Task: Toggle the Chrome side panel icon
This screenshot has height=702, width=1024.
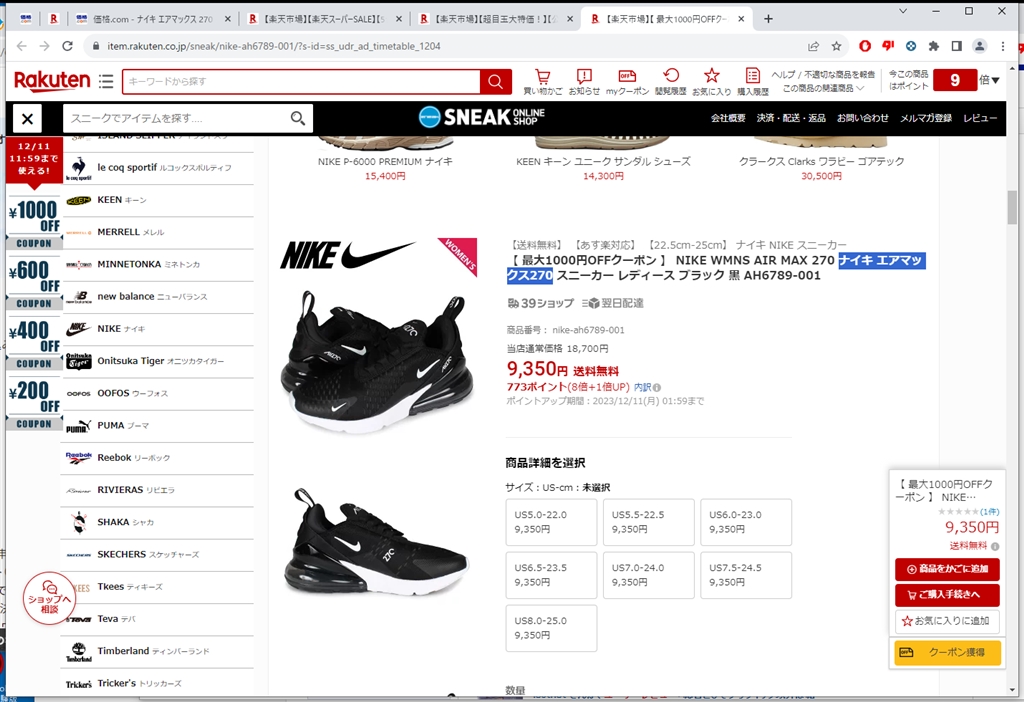Action: click(957, 46)
